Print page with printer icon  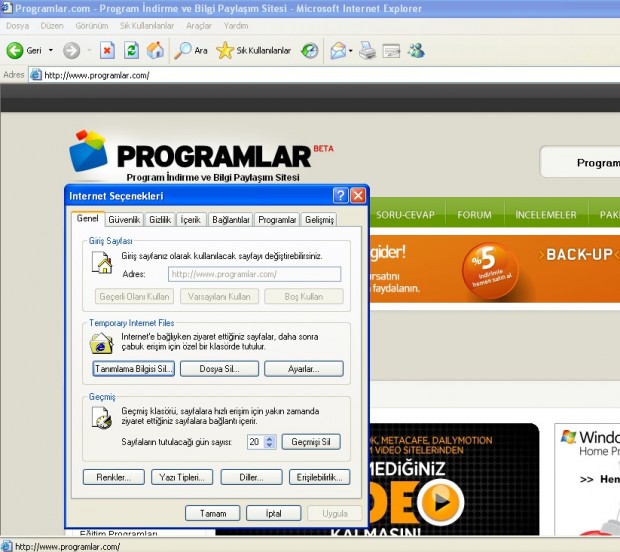(367, 50)
